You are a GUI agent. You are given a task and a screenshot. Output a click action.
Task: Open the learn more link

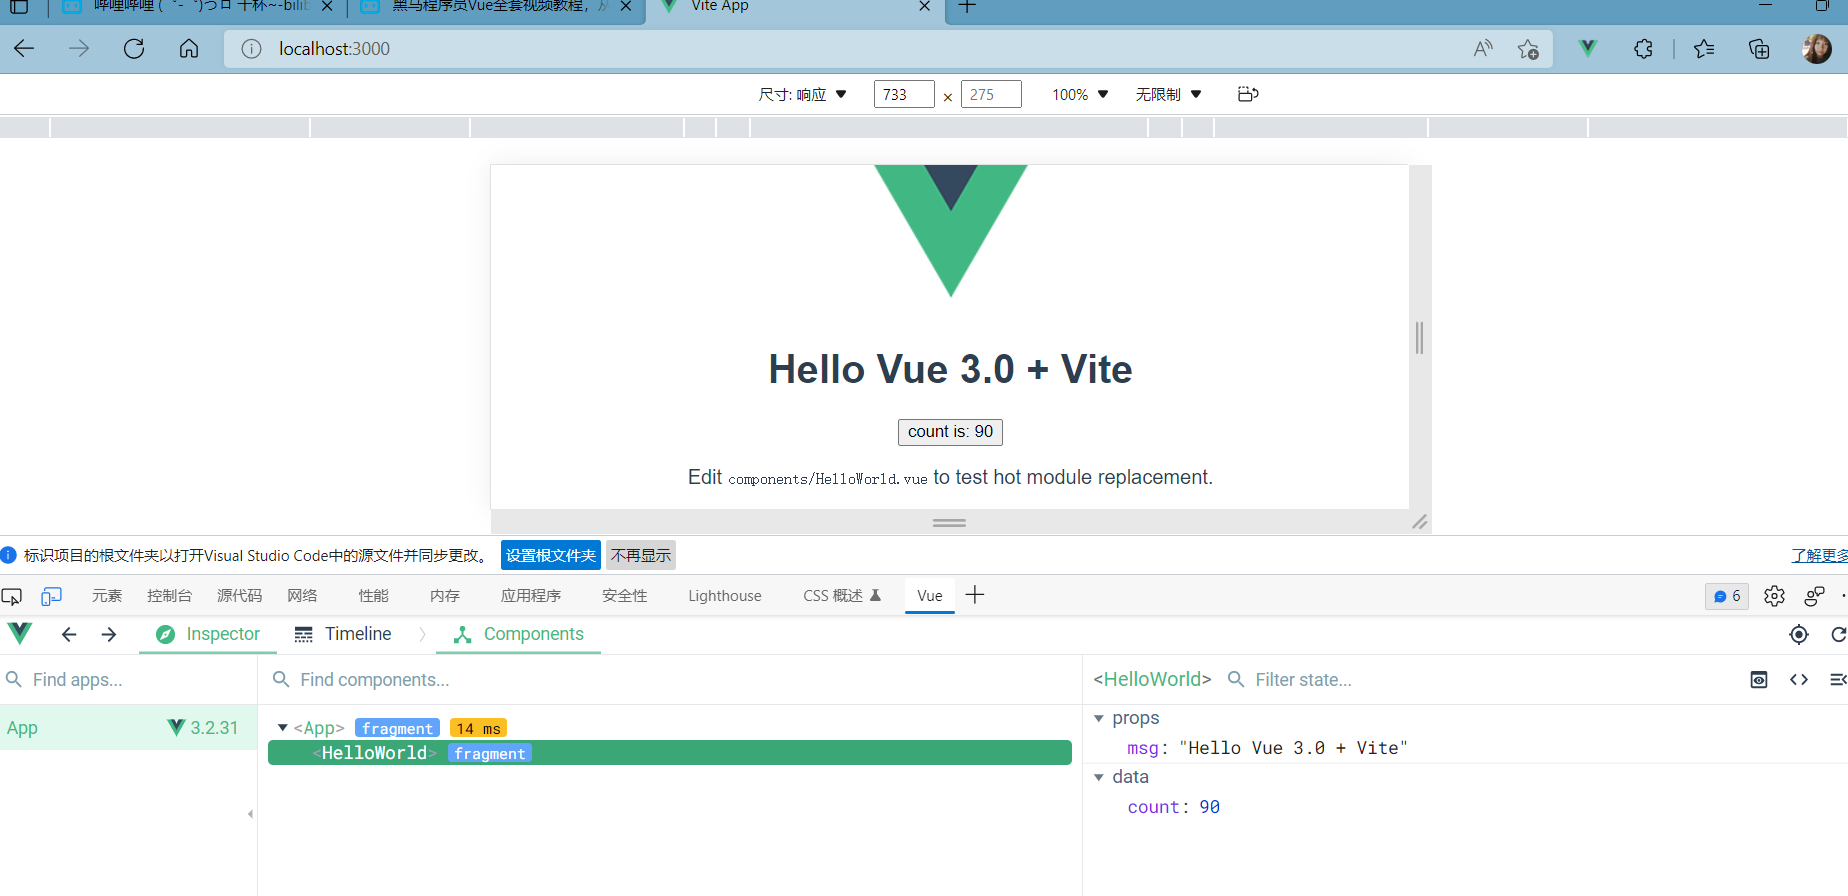point(1819,555)
